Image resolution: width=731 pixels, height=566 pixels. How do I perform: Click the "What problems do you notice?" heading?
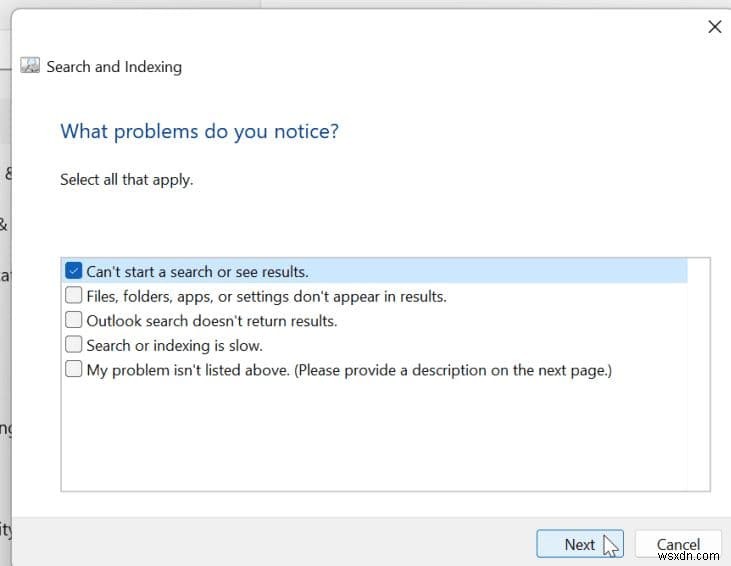tap(200, 131)
